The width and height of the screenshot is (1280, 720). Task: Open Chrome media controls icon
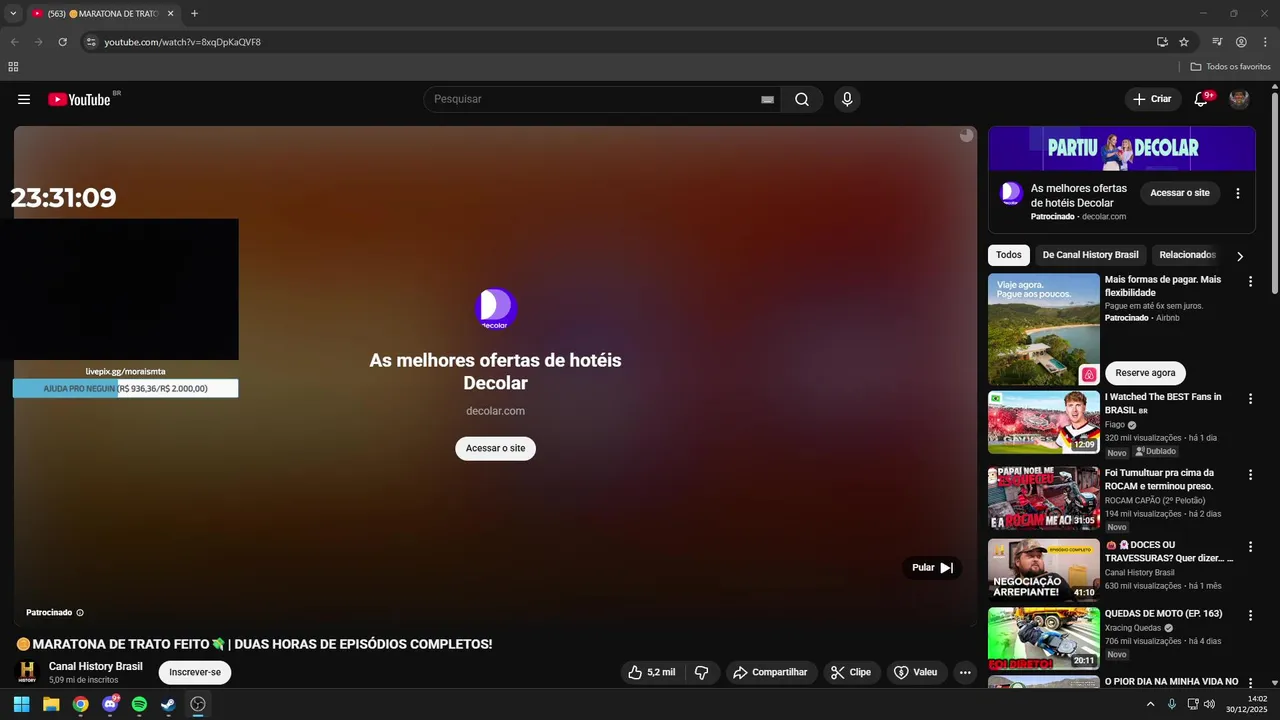1217,42
